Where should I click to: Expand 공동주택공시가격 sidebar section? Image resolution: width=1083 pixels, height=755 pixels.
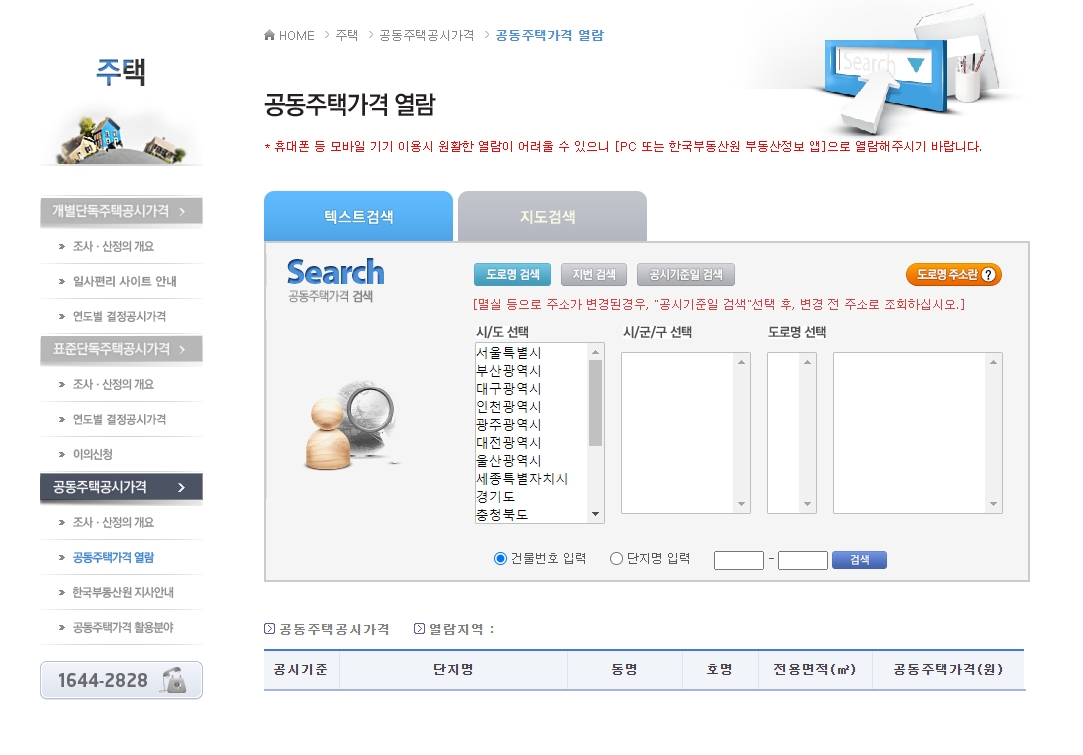pos(122,487)
